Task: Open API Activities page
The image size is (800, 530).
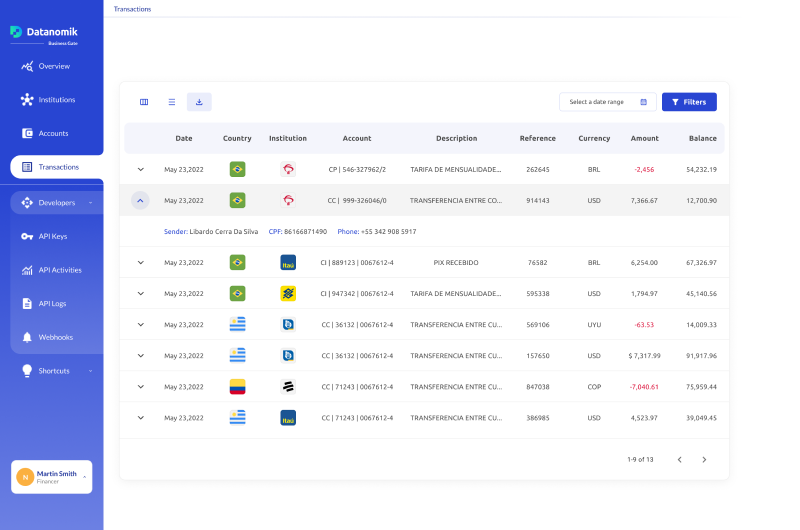Action: (51, 270)
